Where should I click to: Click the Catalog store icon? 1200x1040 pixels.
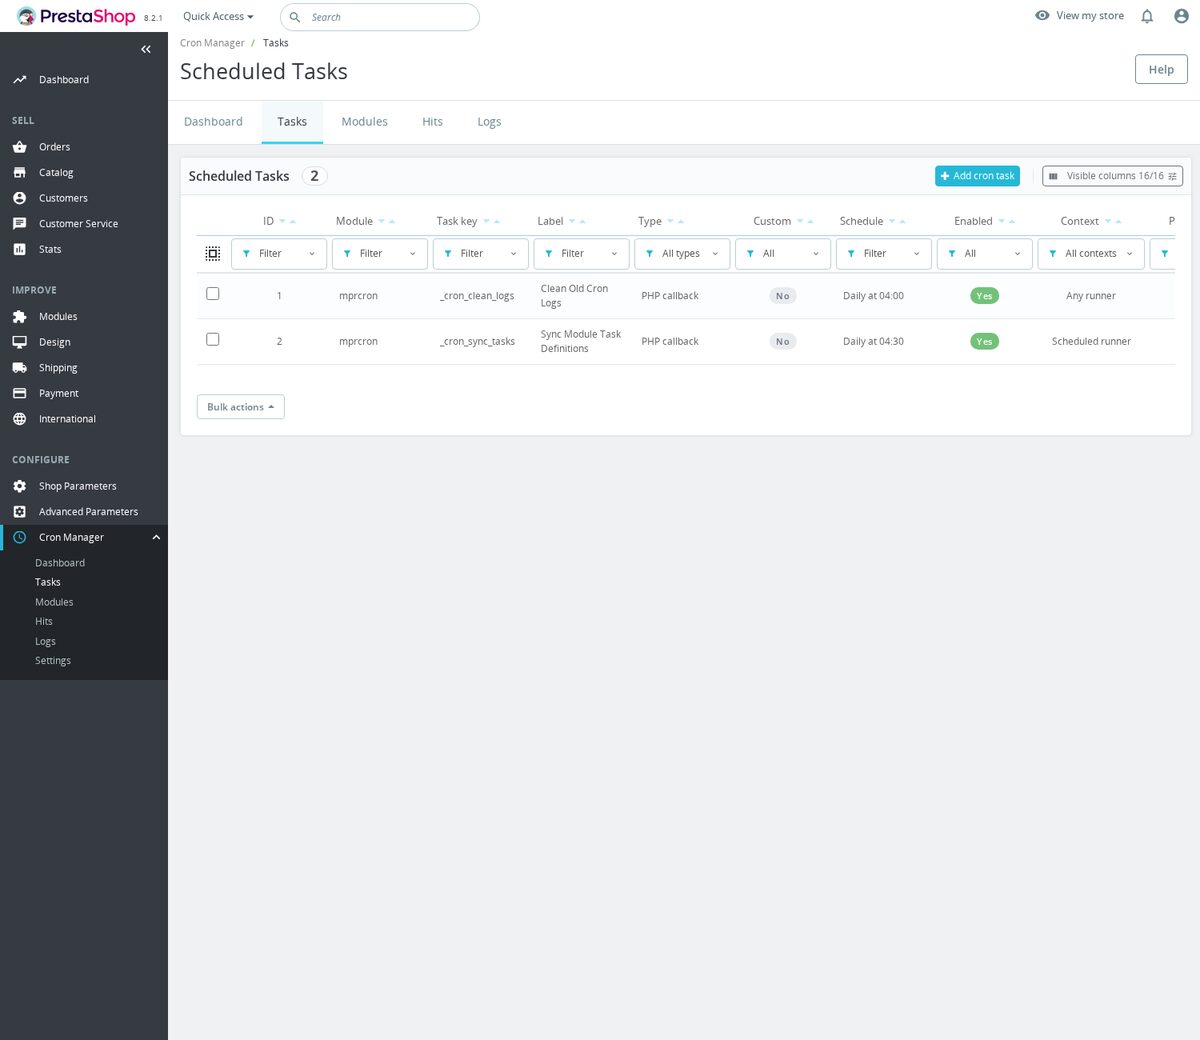[x=19, y=173]
